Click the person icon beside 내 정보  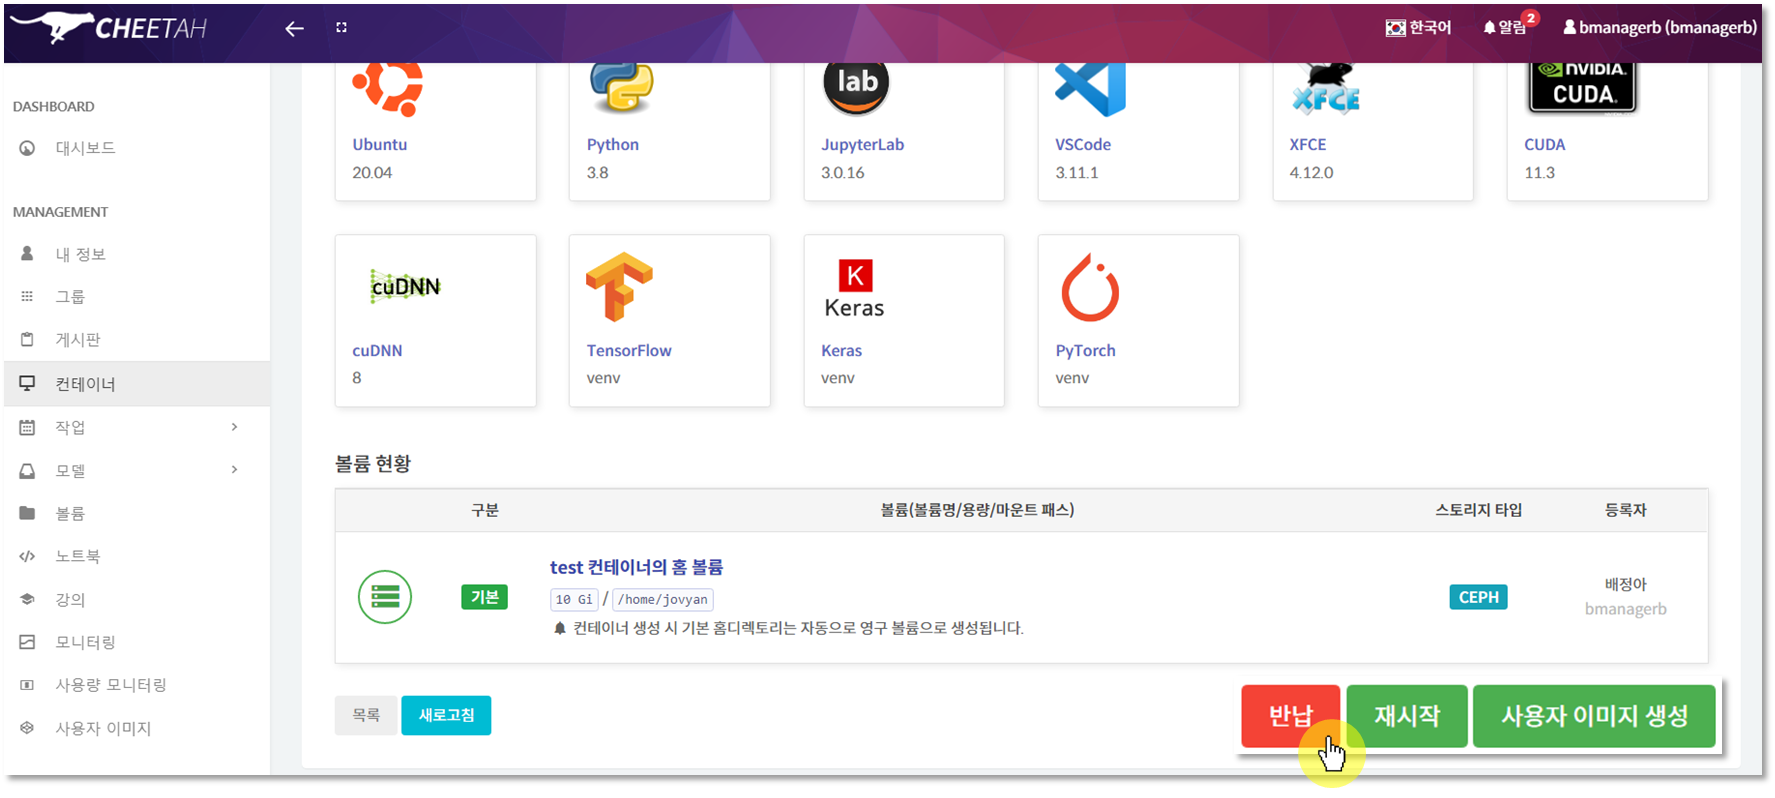tap(27, 253)
